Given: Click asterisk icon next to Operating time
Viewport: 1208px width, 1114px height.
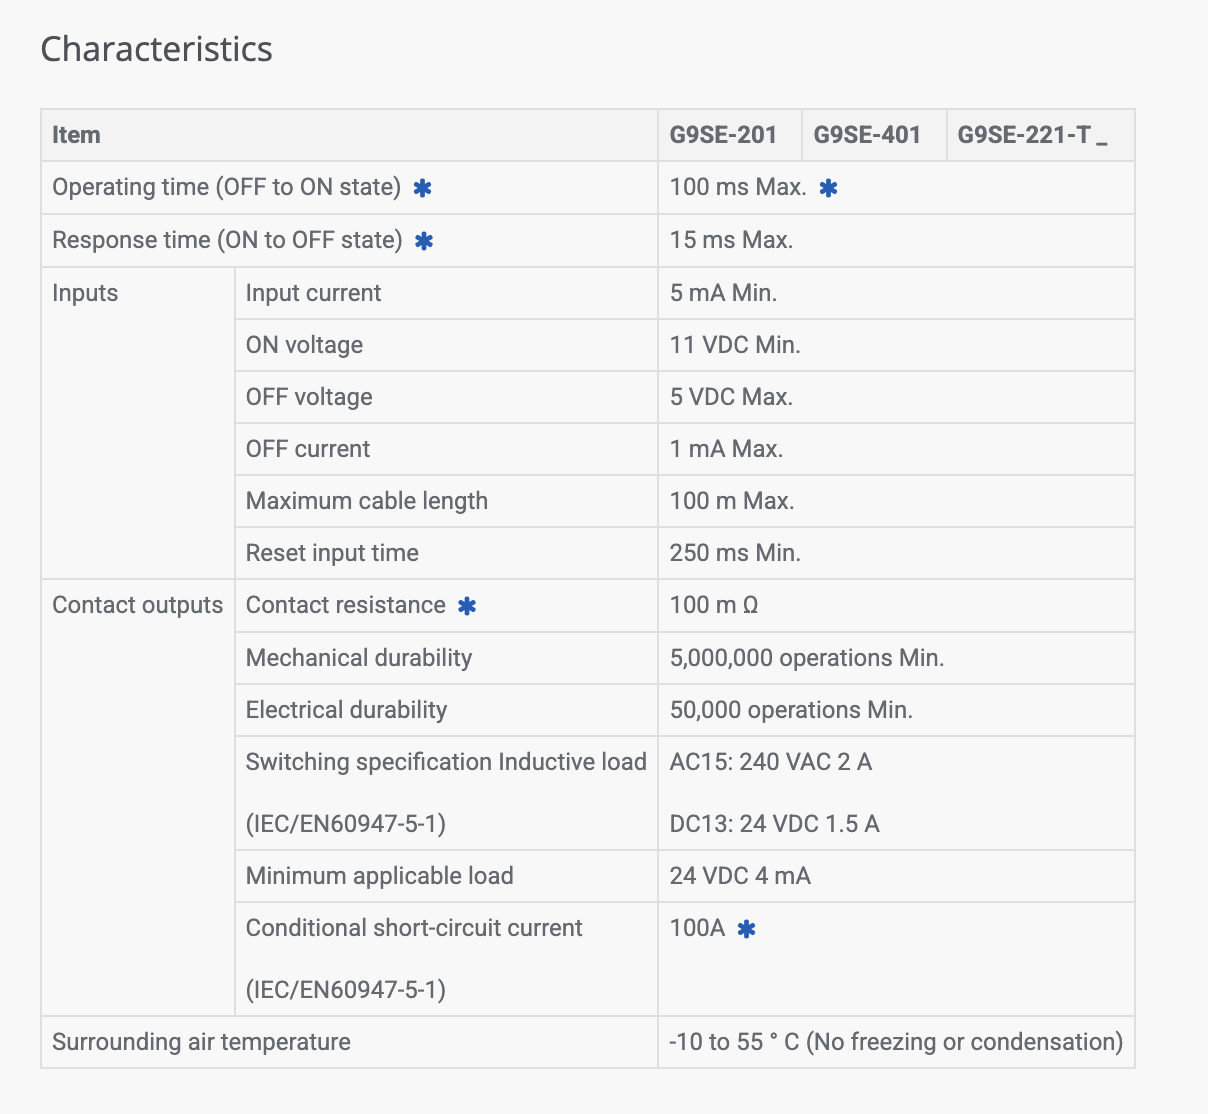Looking at the screenshot, I should [423, 188].
